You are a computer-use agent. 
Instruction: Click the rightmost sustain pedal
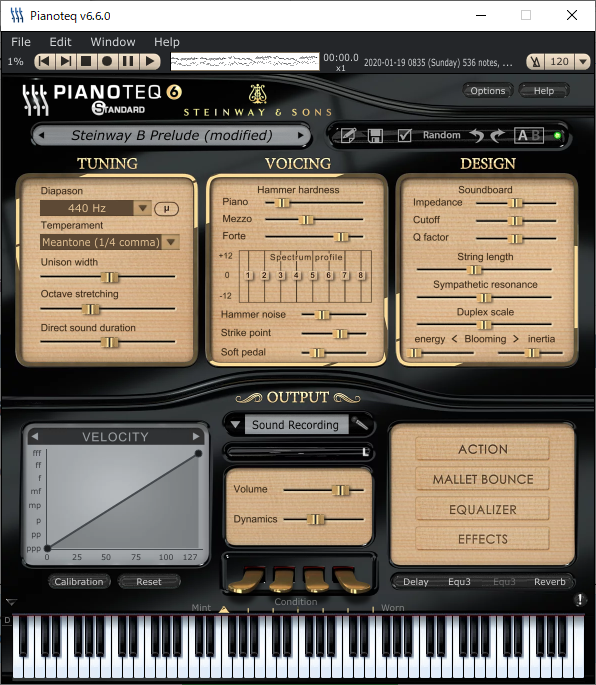[x=351, y=580]
